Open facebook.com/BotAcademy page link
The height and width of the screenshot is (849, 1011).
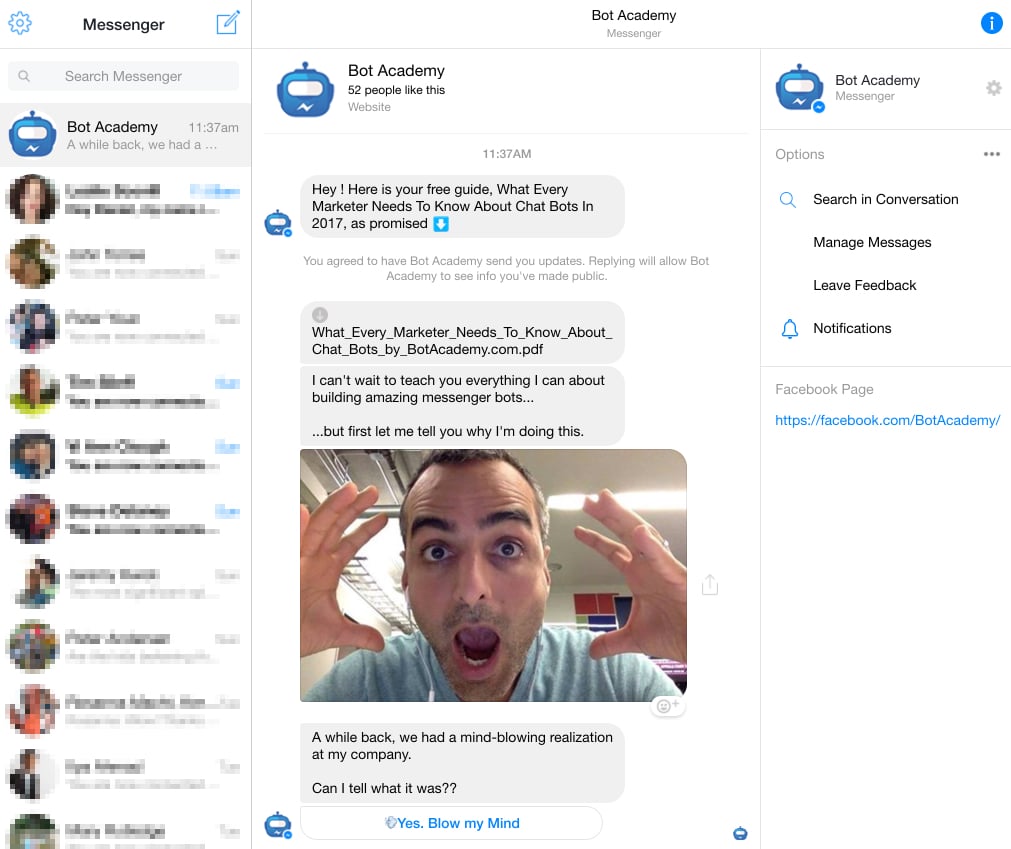pos(887,420)
